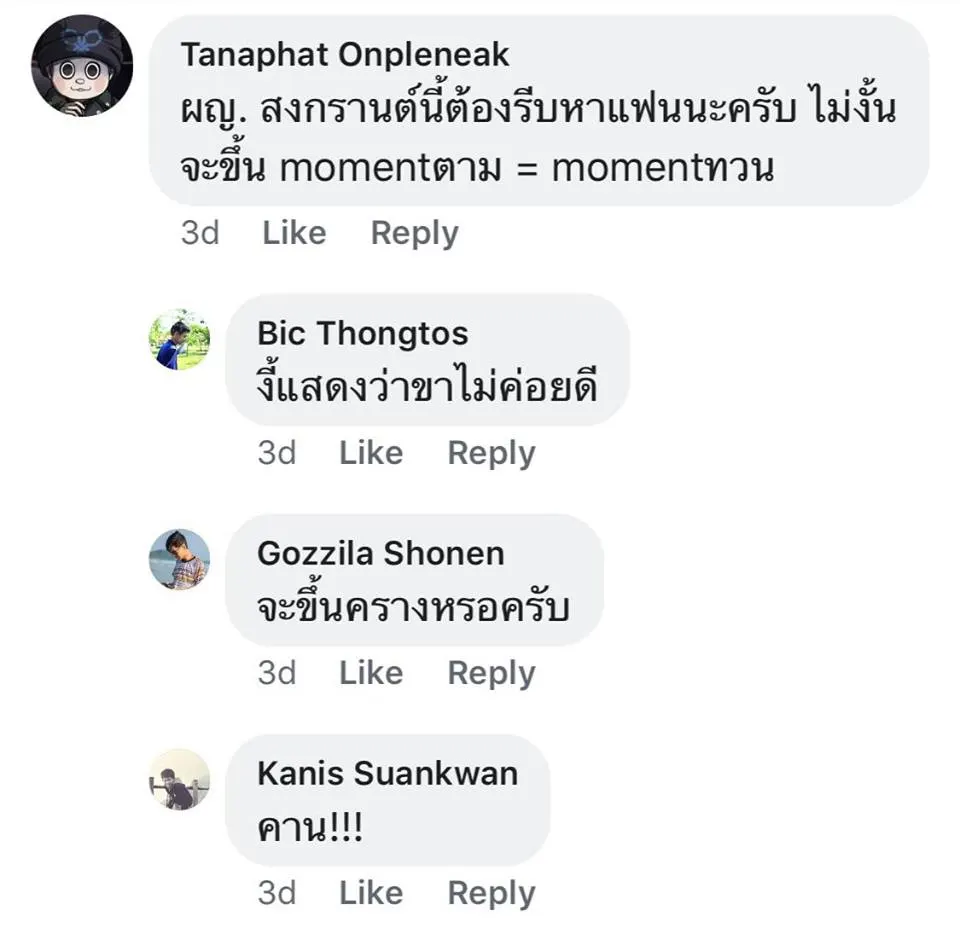Click the Bic Thongtos name link
Image resolution: width=960 pixels, height=928 pixels.
click(363, 333)
